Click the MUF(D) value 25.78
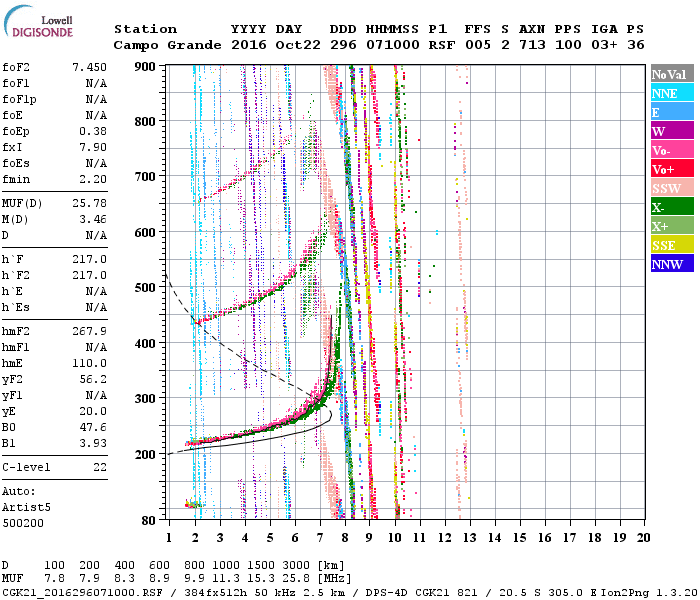This screenshot has height=600, width=700. coord(89,204)
